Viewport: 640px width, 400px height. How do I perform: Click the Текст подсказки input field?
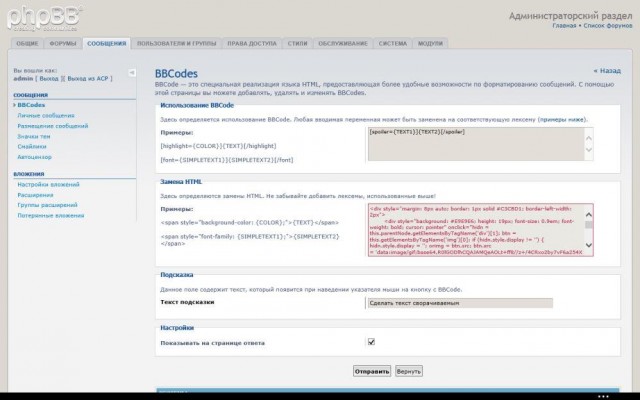pyautogui.click(x=456, y=302)
